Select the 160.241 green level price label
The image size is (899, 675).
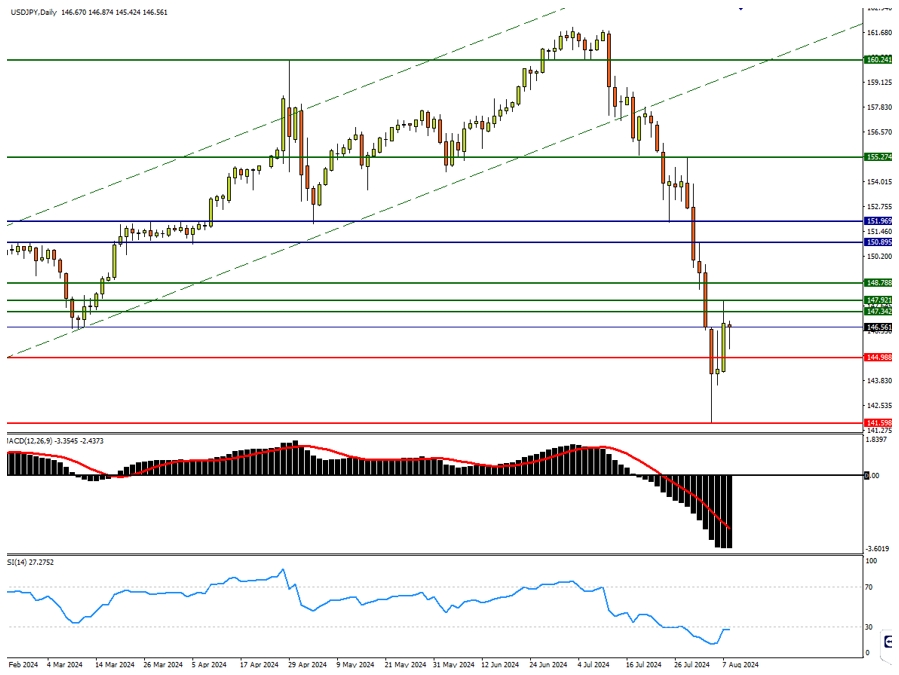(x=879, y=59)
